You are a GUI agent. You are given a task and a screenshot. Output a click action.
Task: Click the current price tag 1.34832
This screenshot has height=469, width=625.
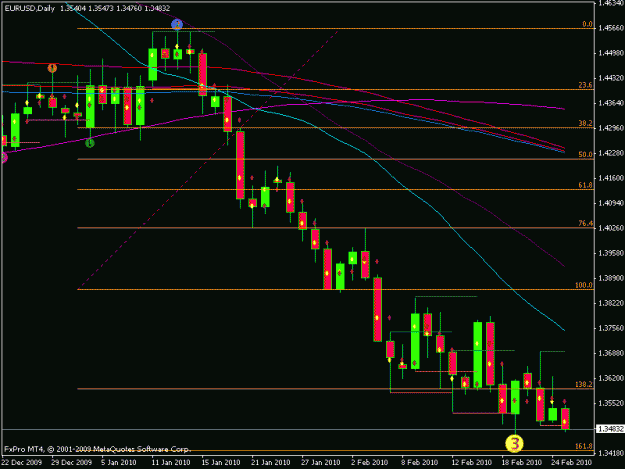(x=610, y=429)
